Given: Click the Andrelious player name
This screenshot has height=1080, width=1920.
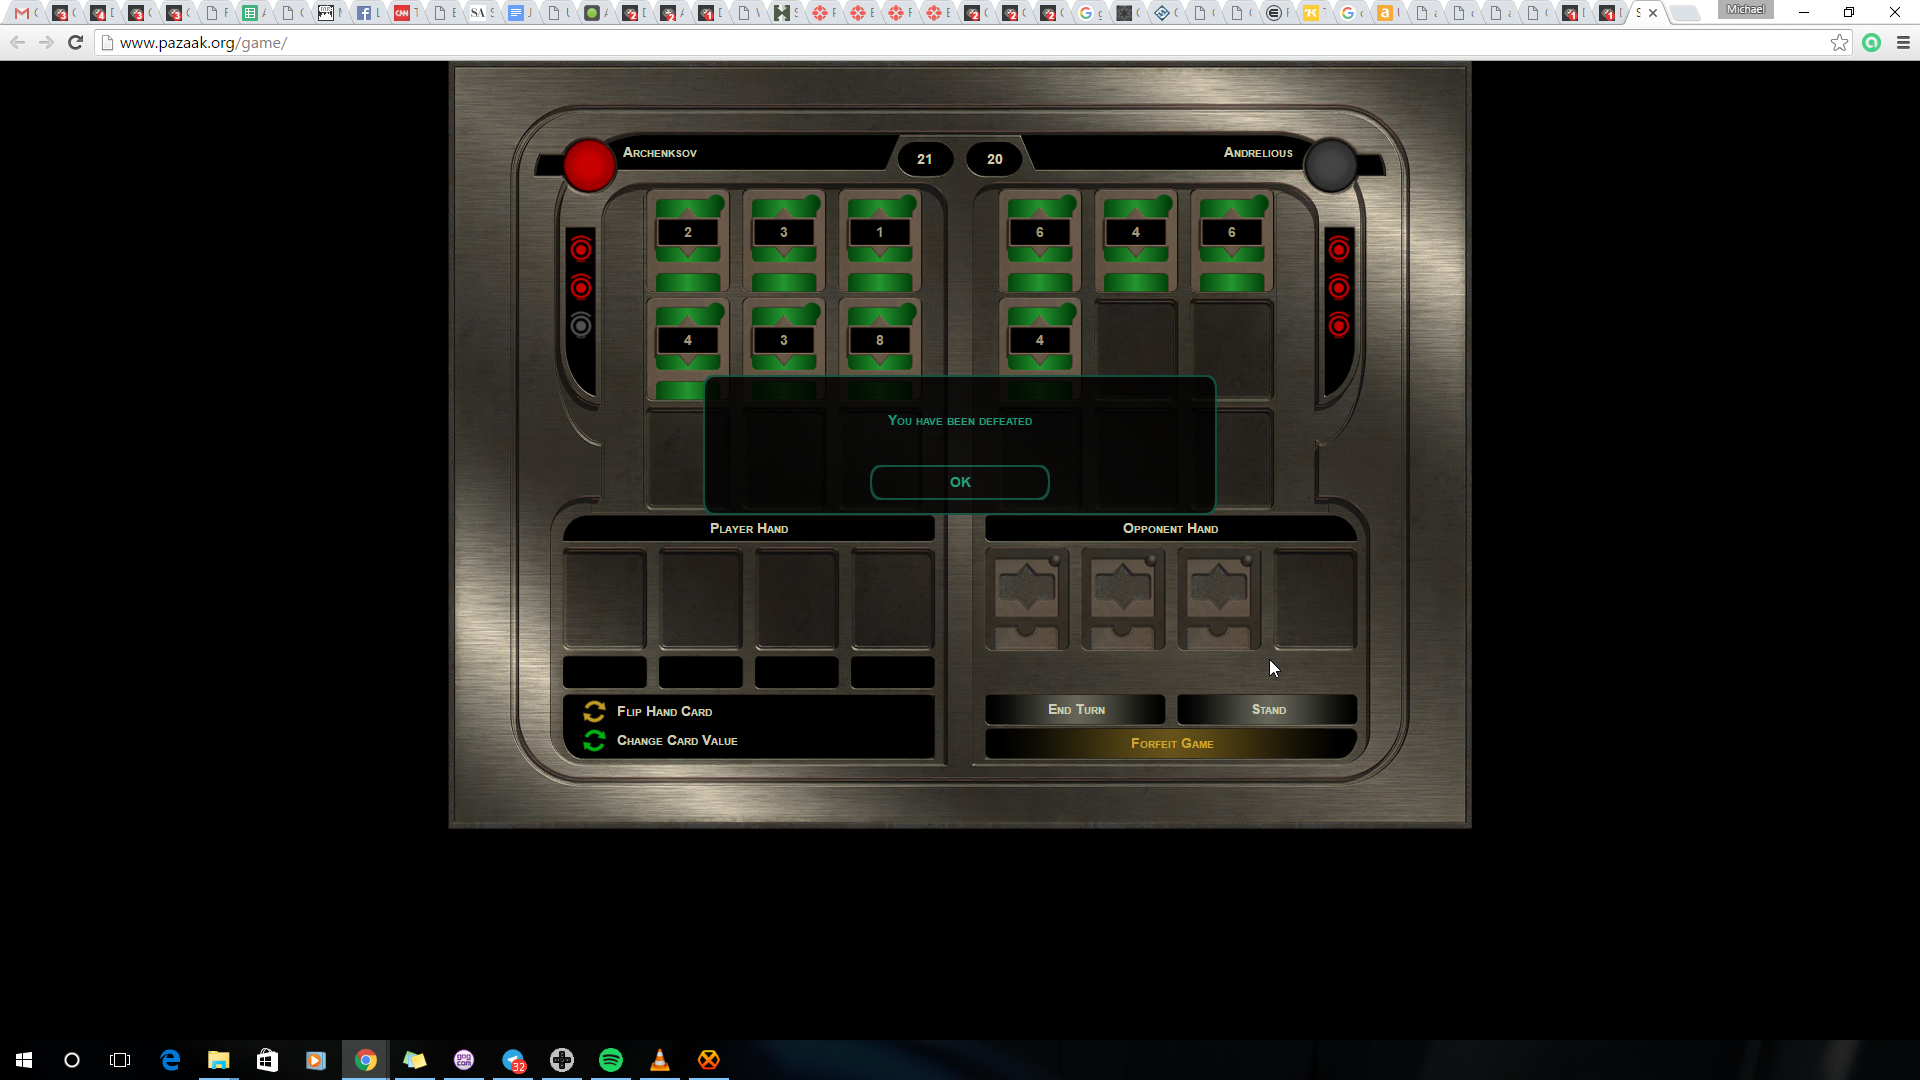Looking at the screenshot, I should click(x=1258, y=153).
